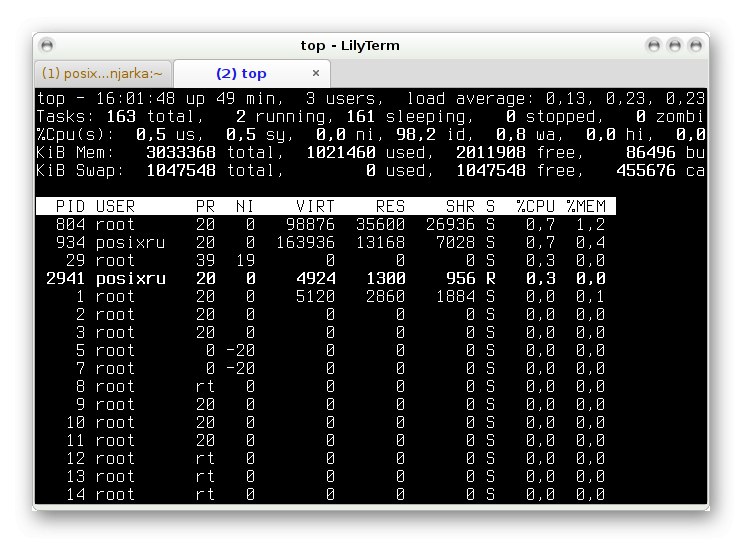Switch to the "(1) posix...njarka:~" tab

pyautogui.click(x=102, y=74)
